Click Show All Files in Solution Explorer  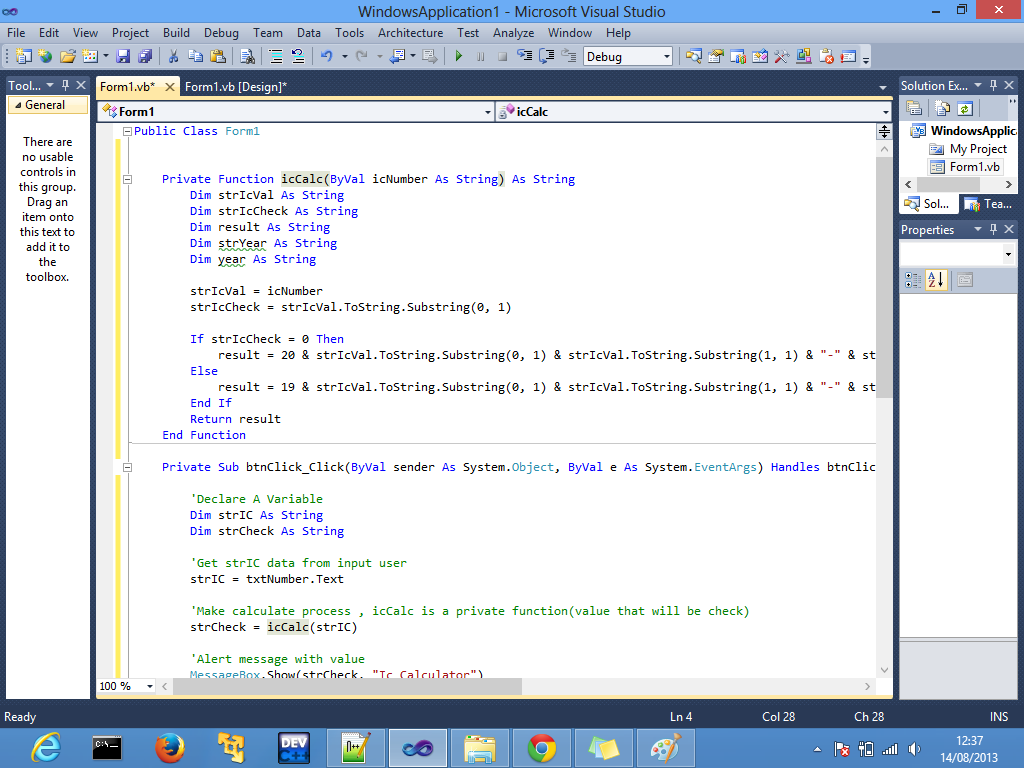click(x=941, y=108)
